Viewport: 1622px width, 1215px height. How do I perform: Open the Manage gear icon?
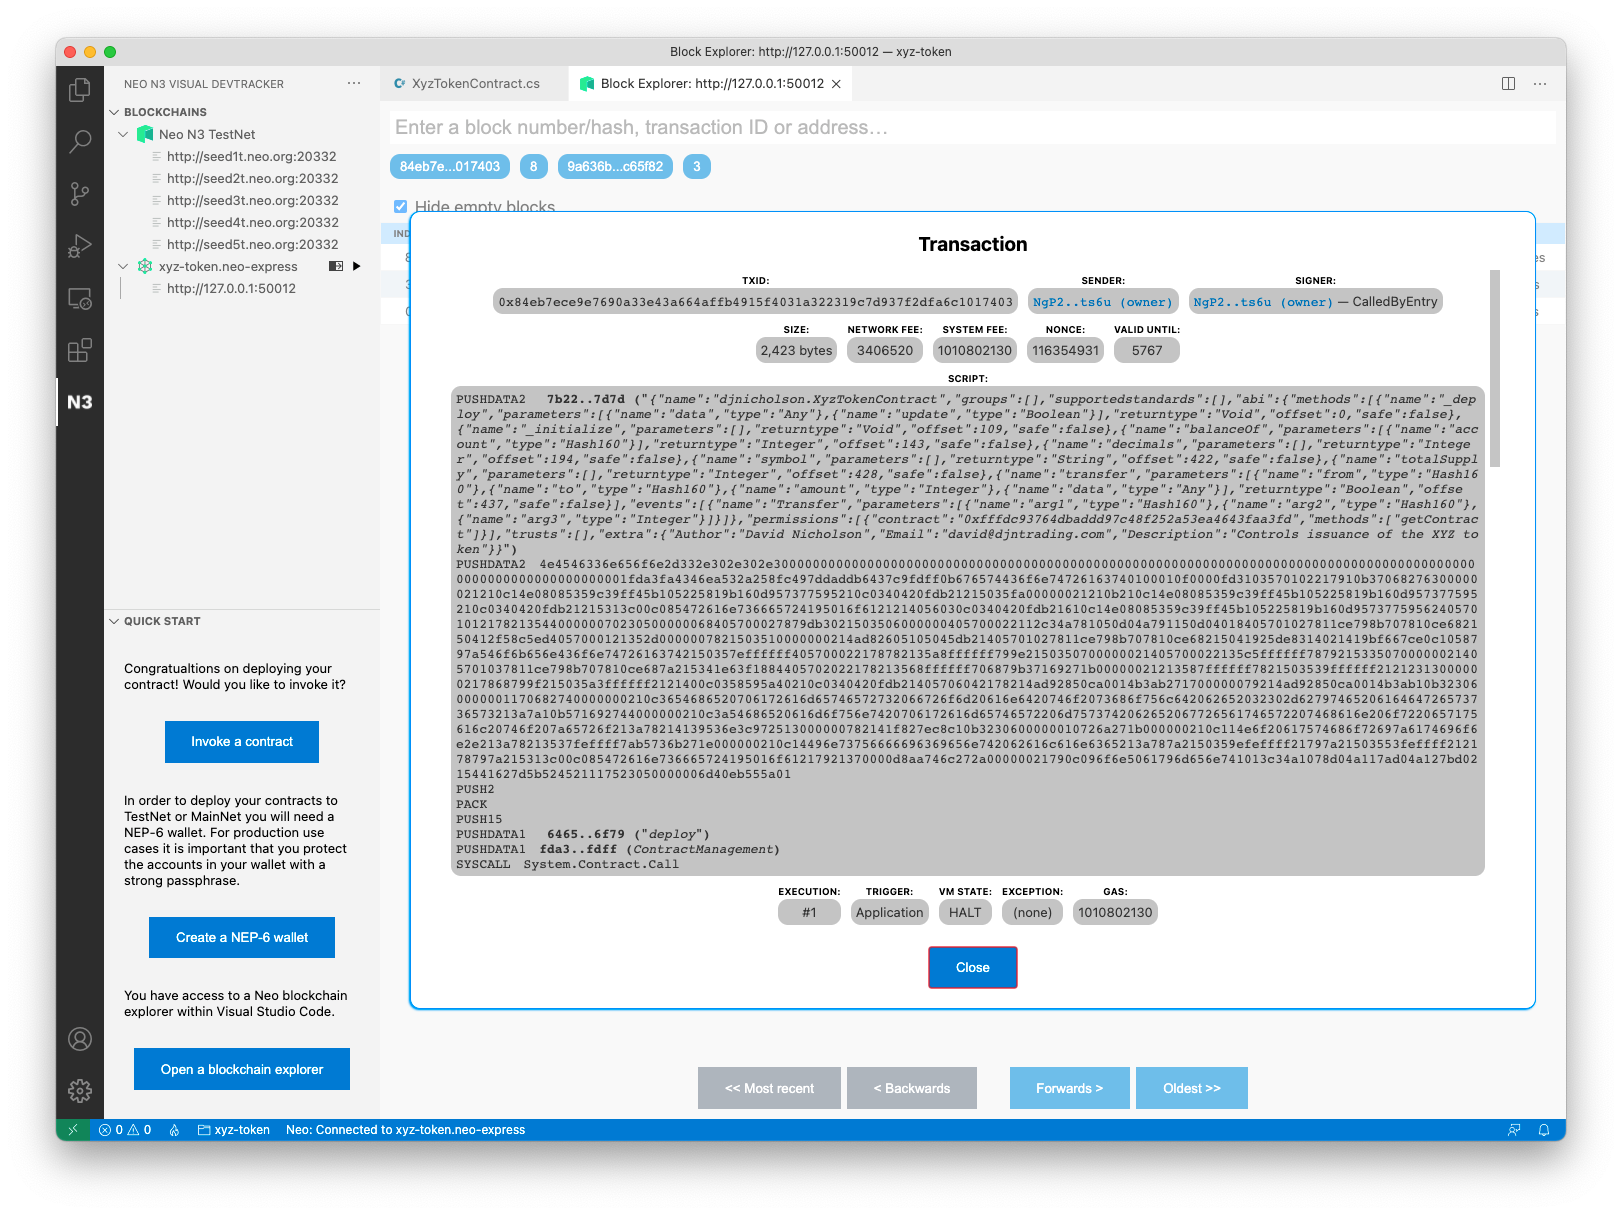point(80,1091)
